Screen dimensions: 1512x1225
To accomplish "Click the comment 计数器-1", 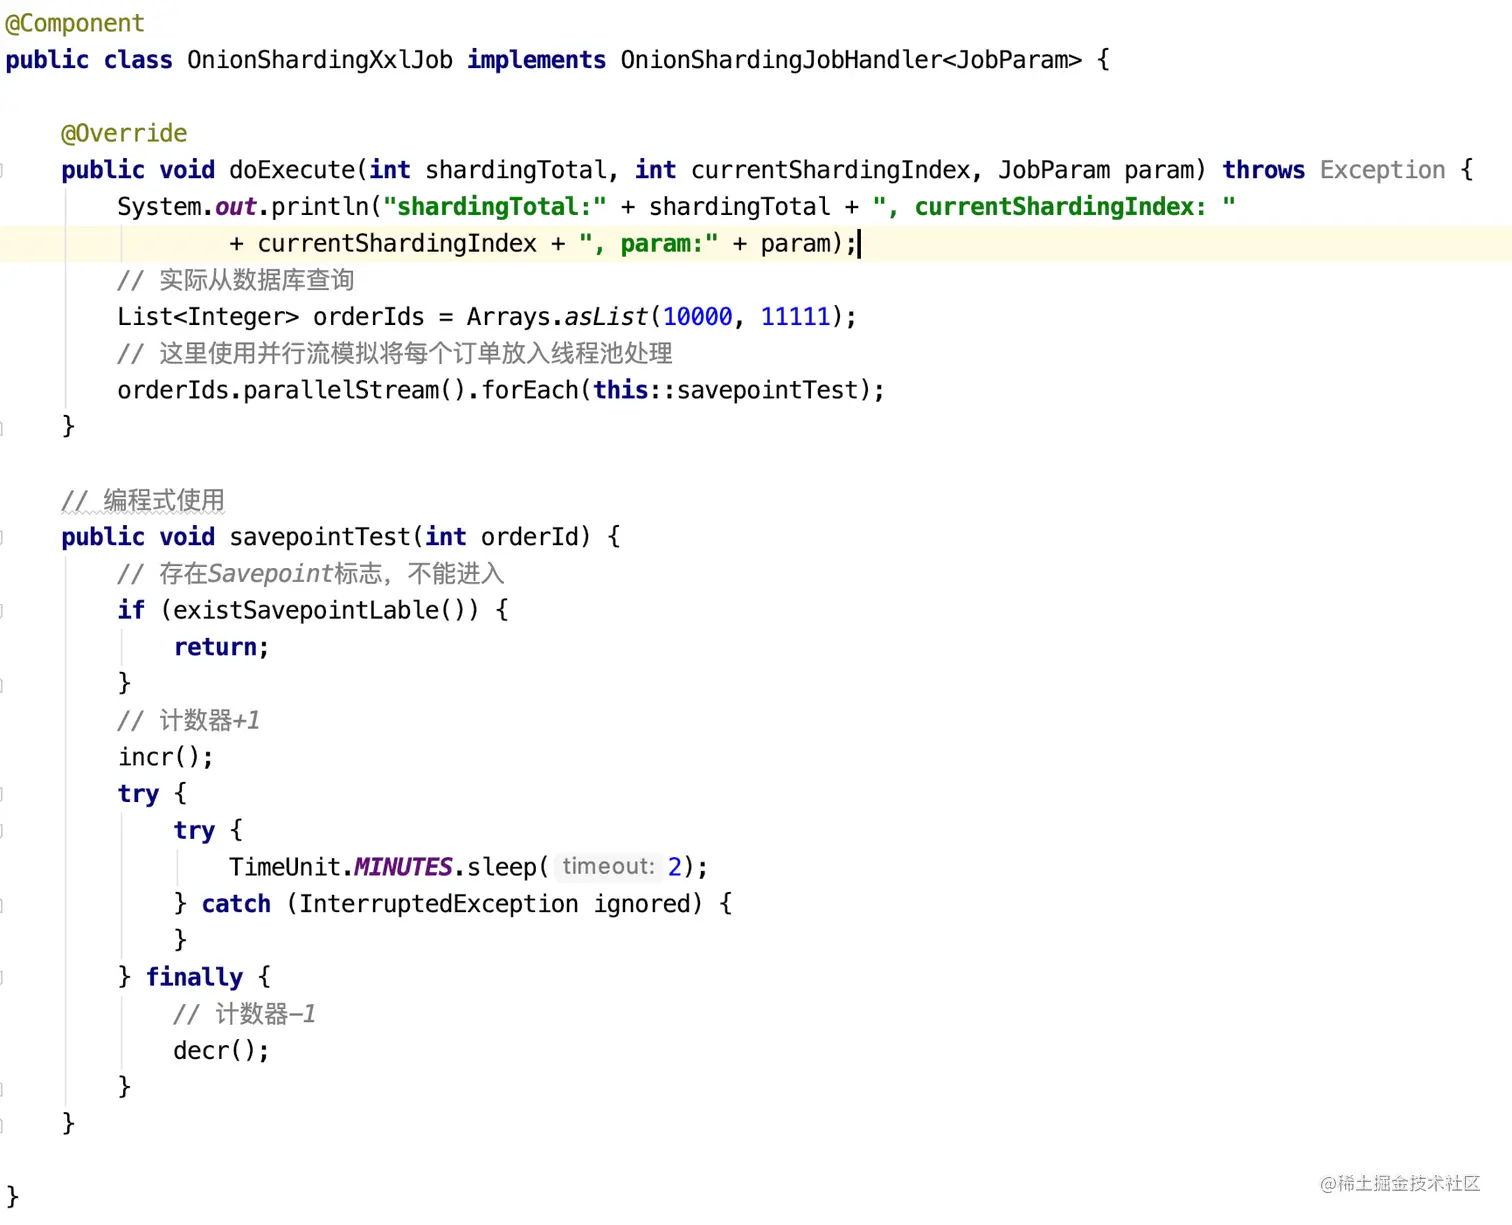I will pos(244,1014).
